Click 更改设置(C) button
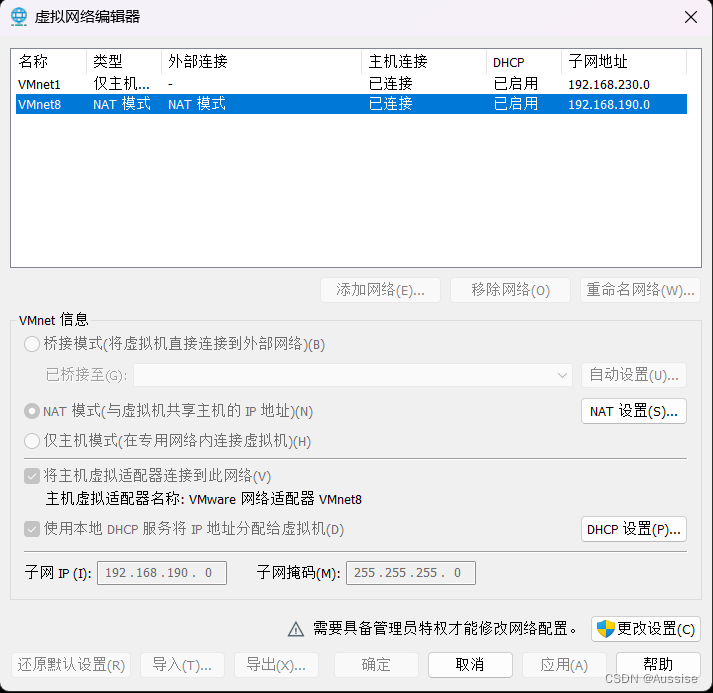 pyautogui.click(x=646, y=629)
